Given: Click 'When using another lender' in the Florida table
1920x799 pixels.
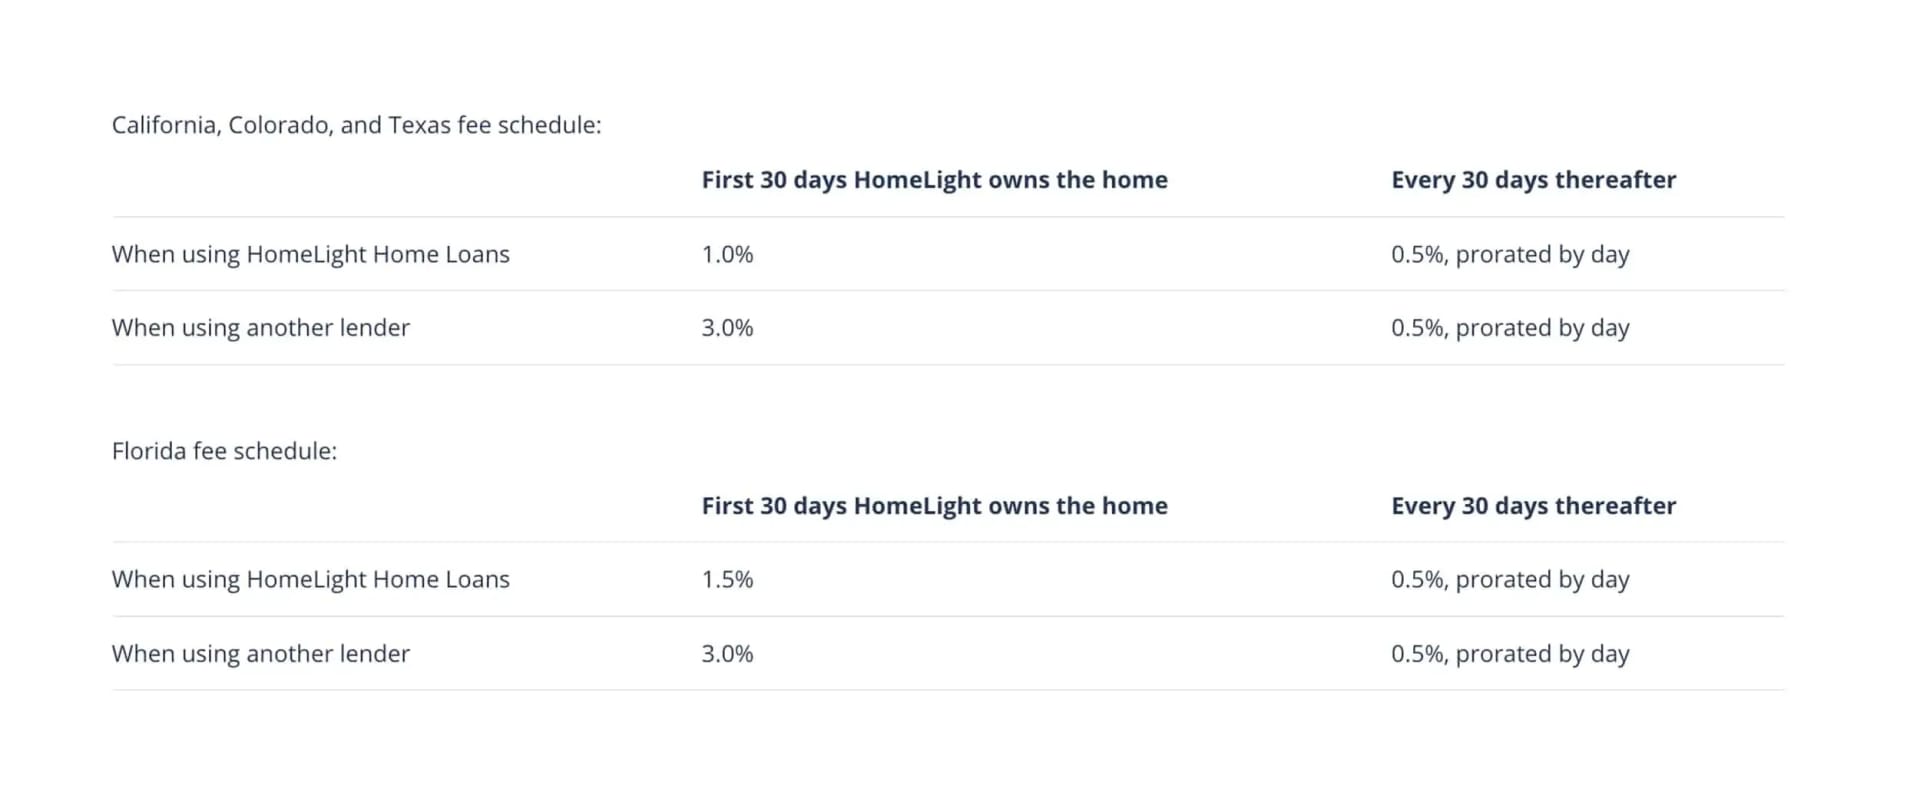Looking at the screenshot, I should (x=261, y=653).
